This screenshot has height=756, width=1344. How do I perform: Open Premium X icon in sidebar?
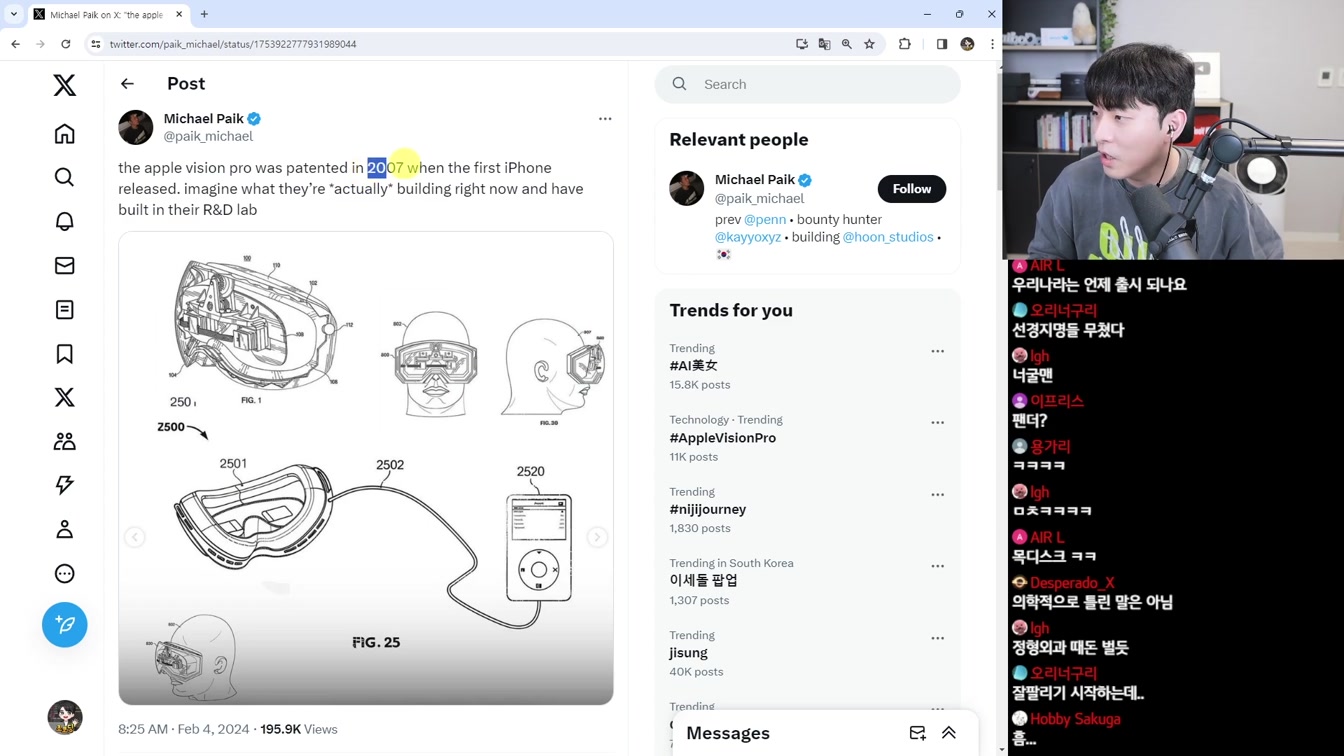65,397
